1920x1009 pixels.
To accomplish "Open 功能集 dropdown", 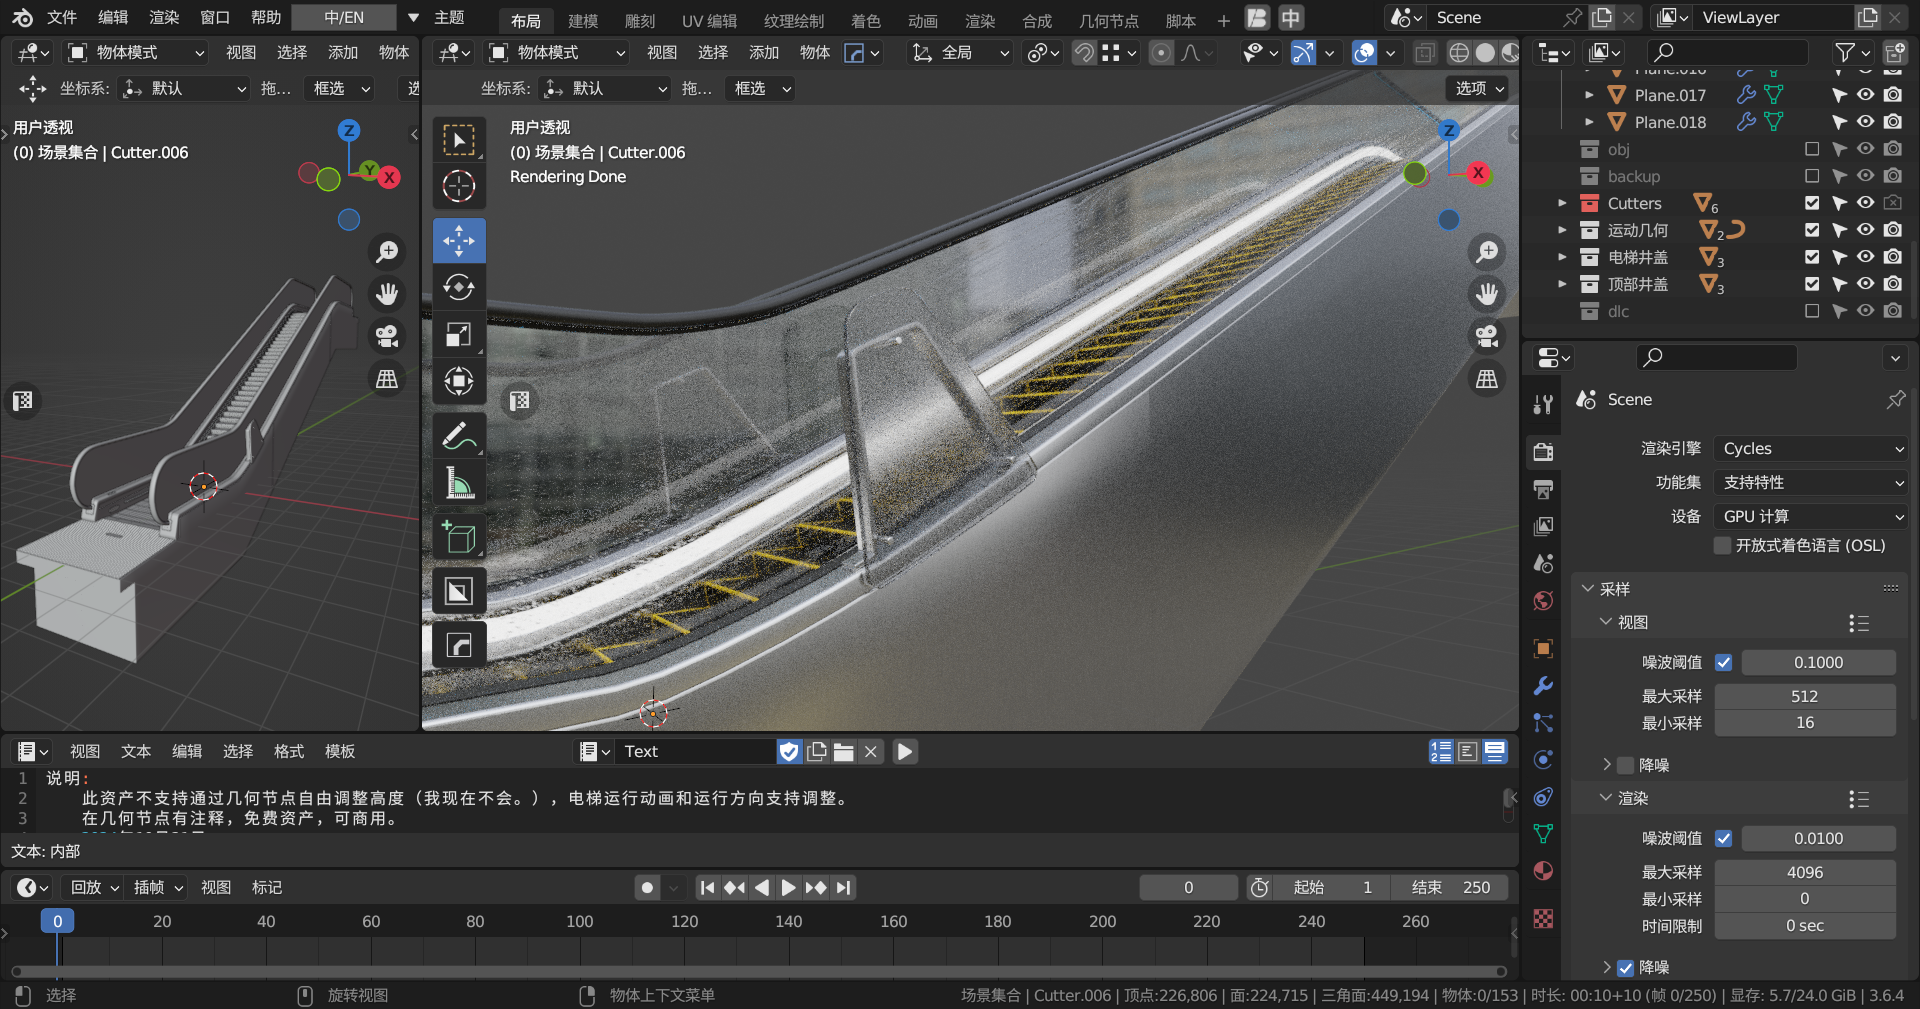I will coord(1811,482).
